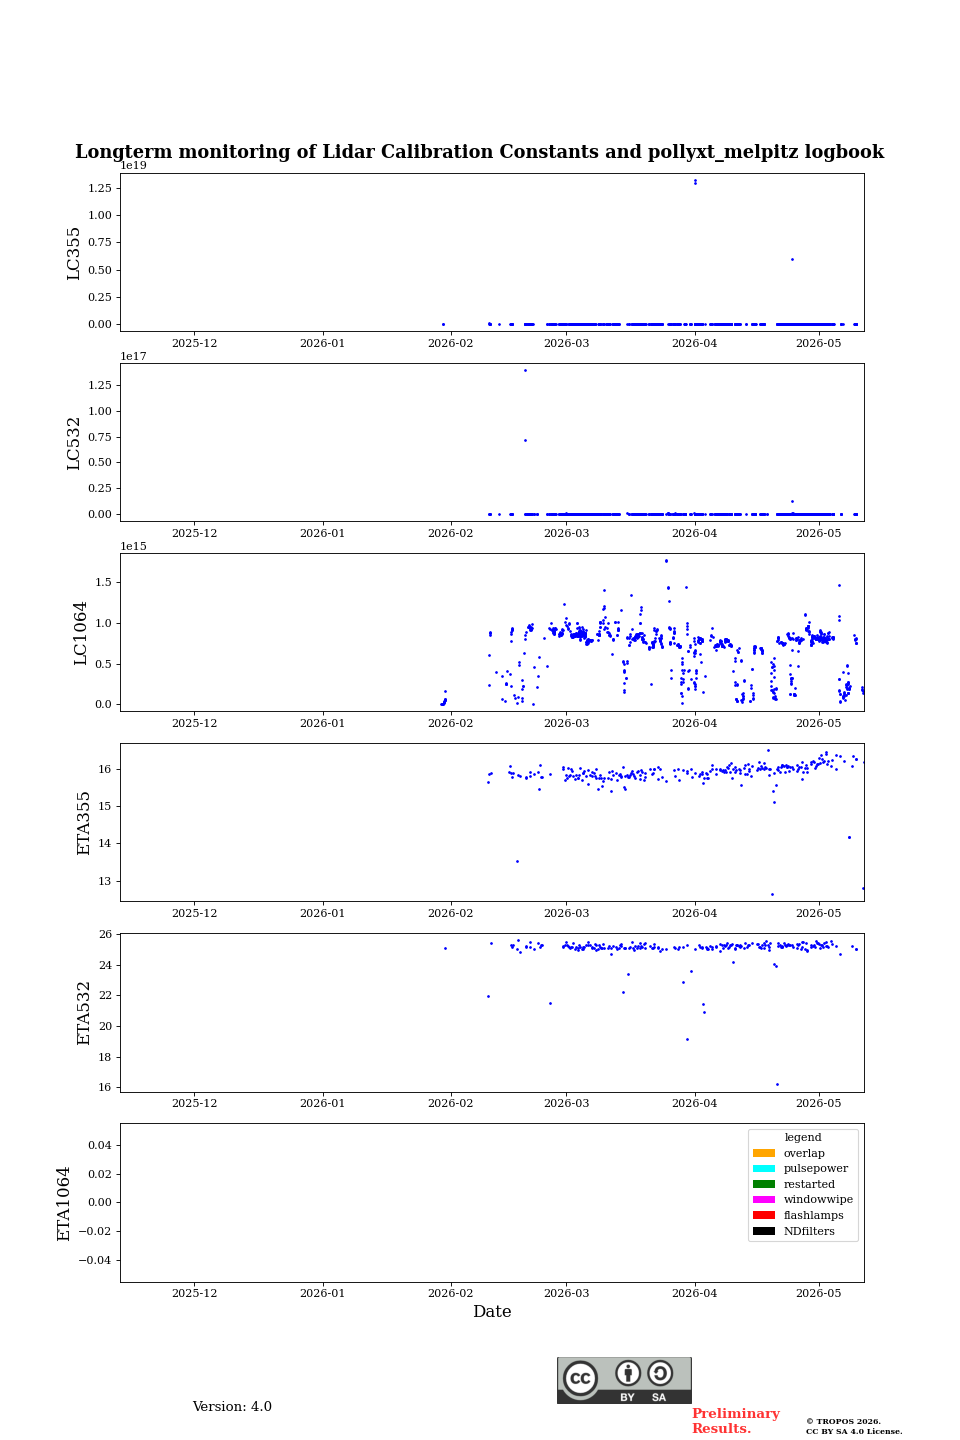This screenshot has width=960, height=1440.
Task: Click the Date x-axis label
Action: tap(492, 1312)
